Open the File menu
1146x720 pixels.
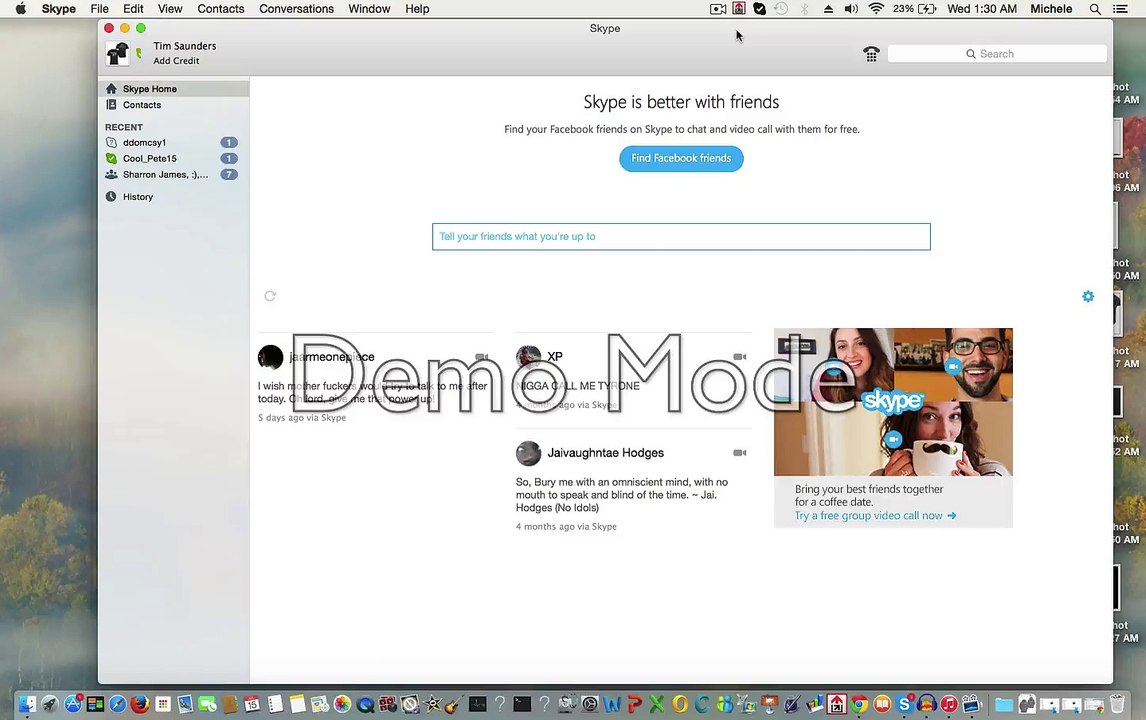[x=99, y=9]
